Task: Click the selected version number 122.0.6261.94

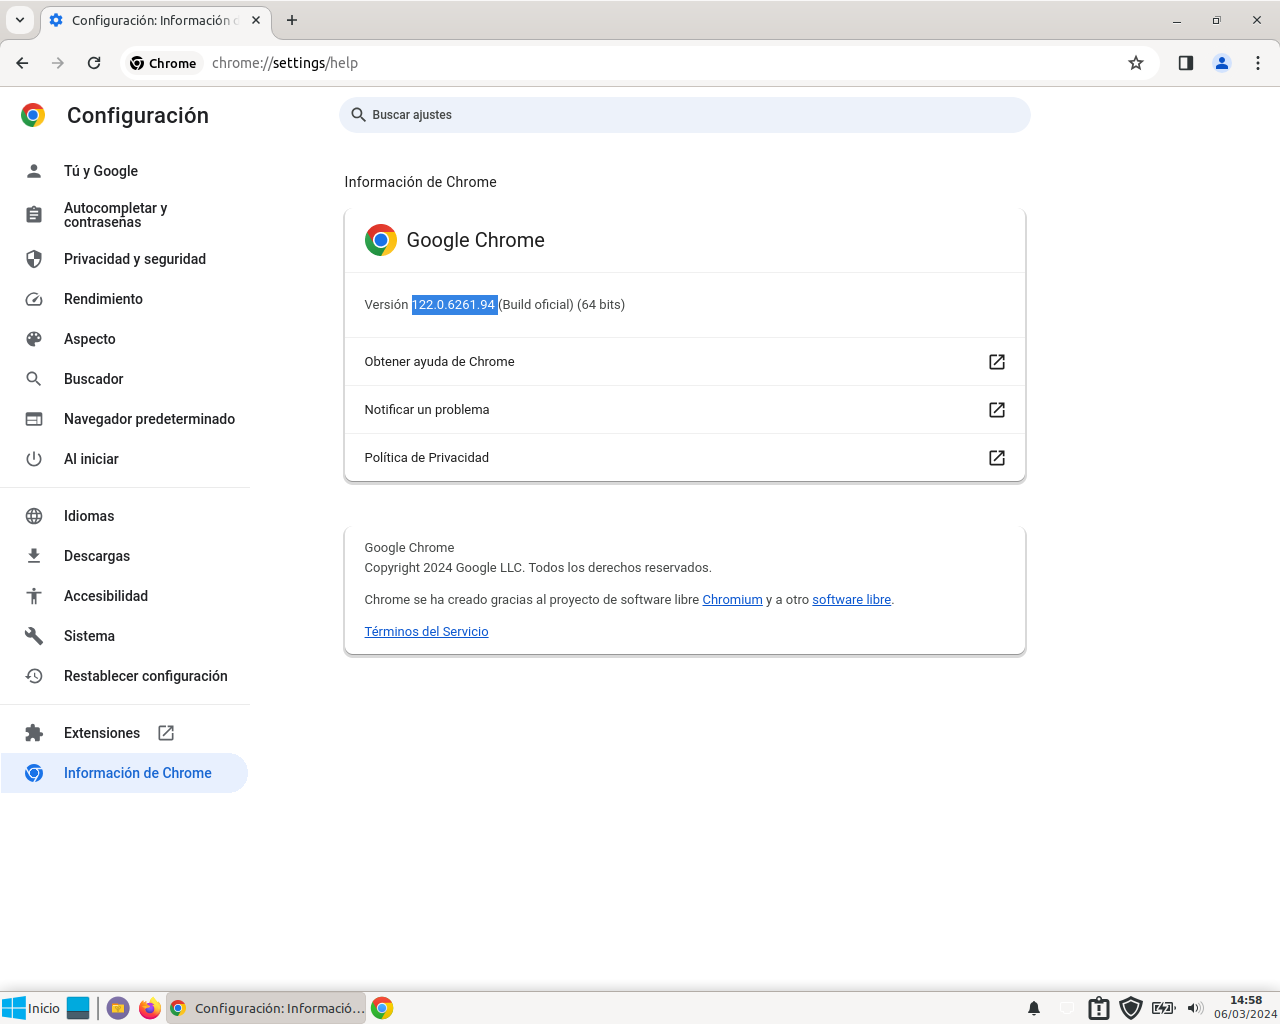Action: pyautogui.click(x=454, y=305)
